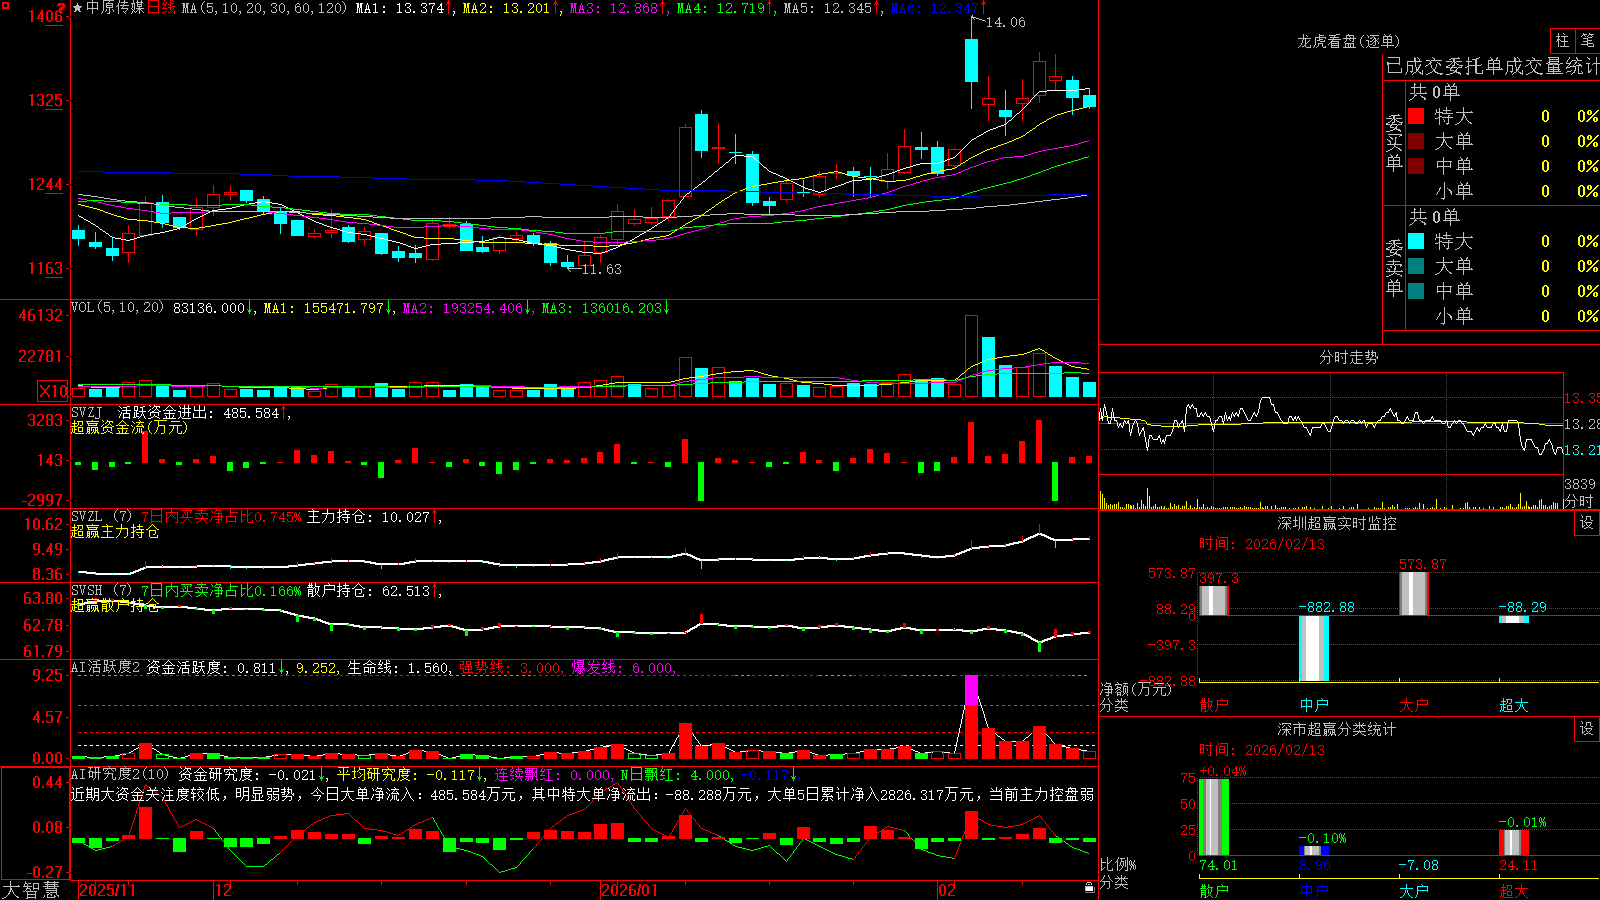Click the 超赢资金流(万元) yellow label
The width and height of the screenshot is (1600, 900).
[129, 428]
